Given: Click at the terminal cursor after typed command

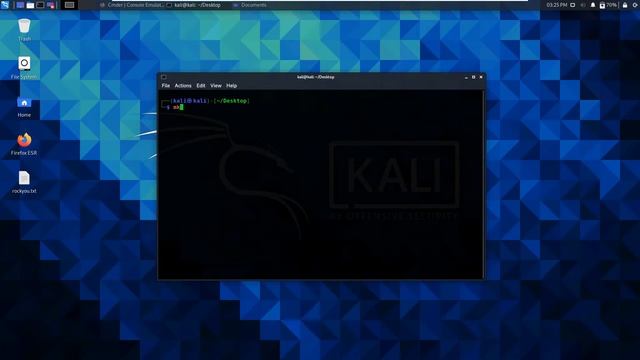Looking at the screenshot, I should point(182,107).
